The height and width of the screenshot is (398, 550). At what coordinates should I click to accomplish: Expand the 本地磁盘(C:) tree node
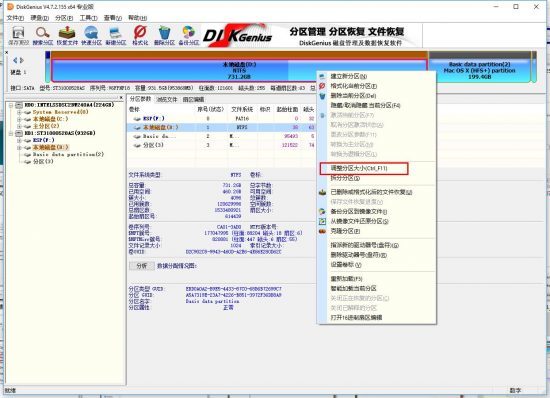[19, 119]
